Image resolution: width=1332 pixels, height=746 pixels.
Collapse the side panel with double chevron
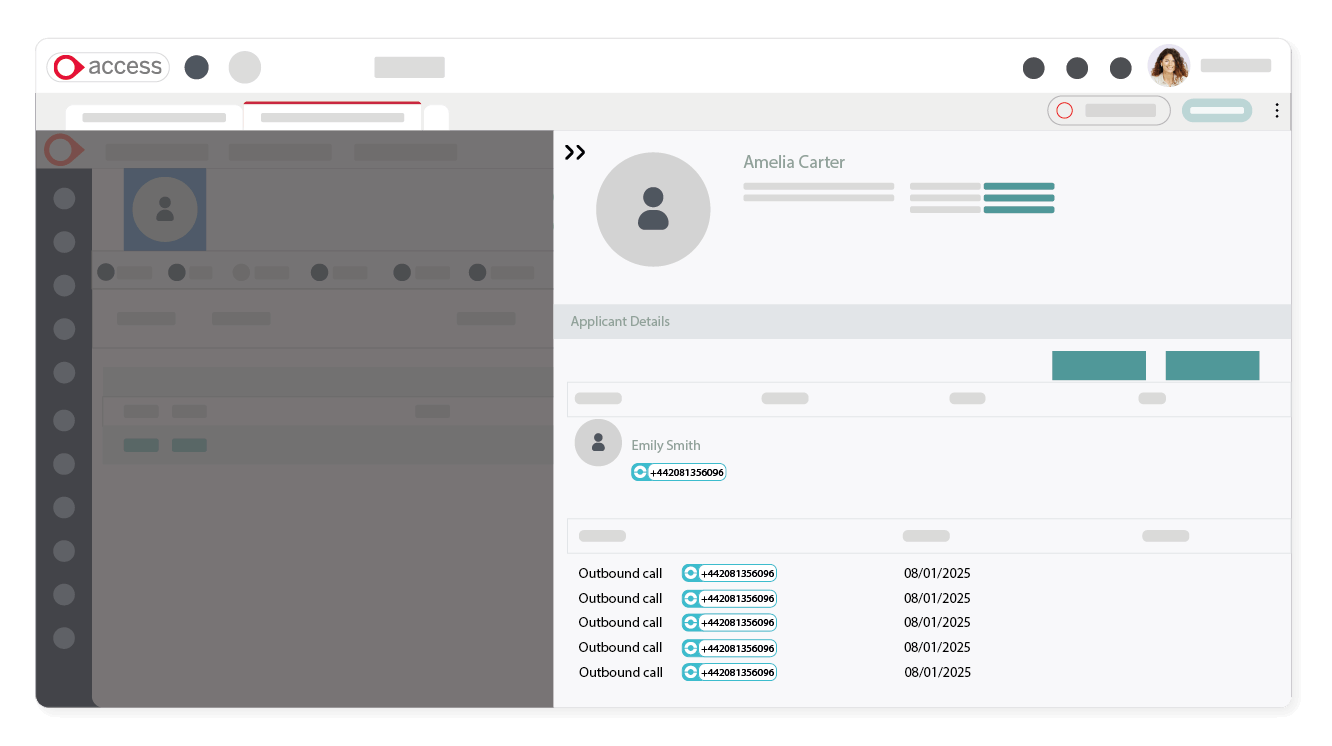[x=575, y=153]
